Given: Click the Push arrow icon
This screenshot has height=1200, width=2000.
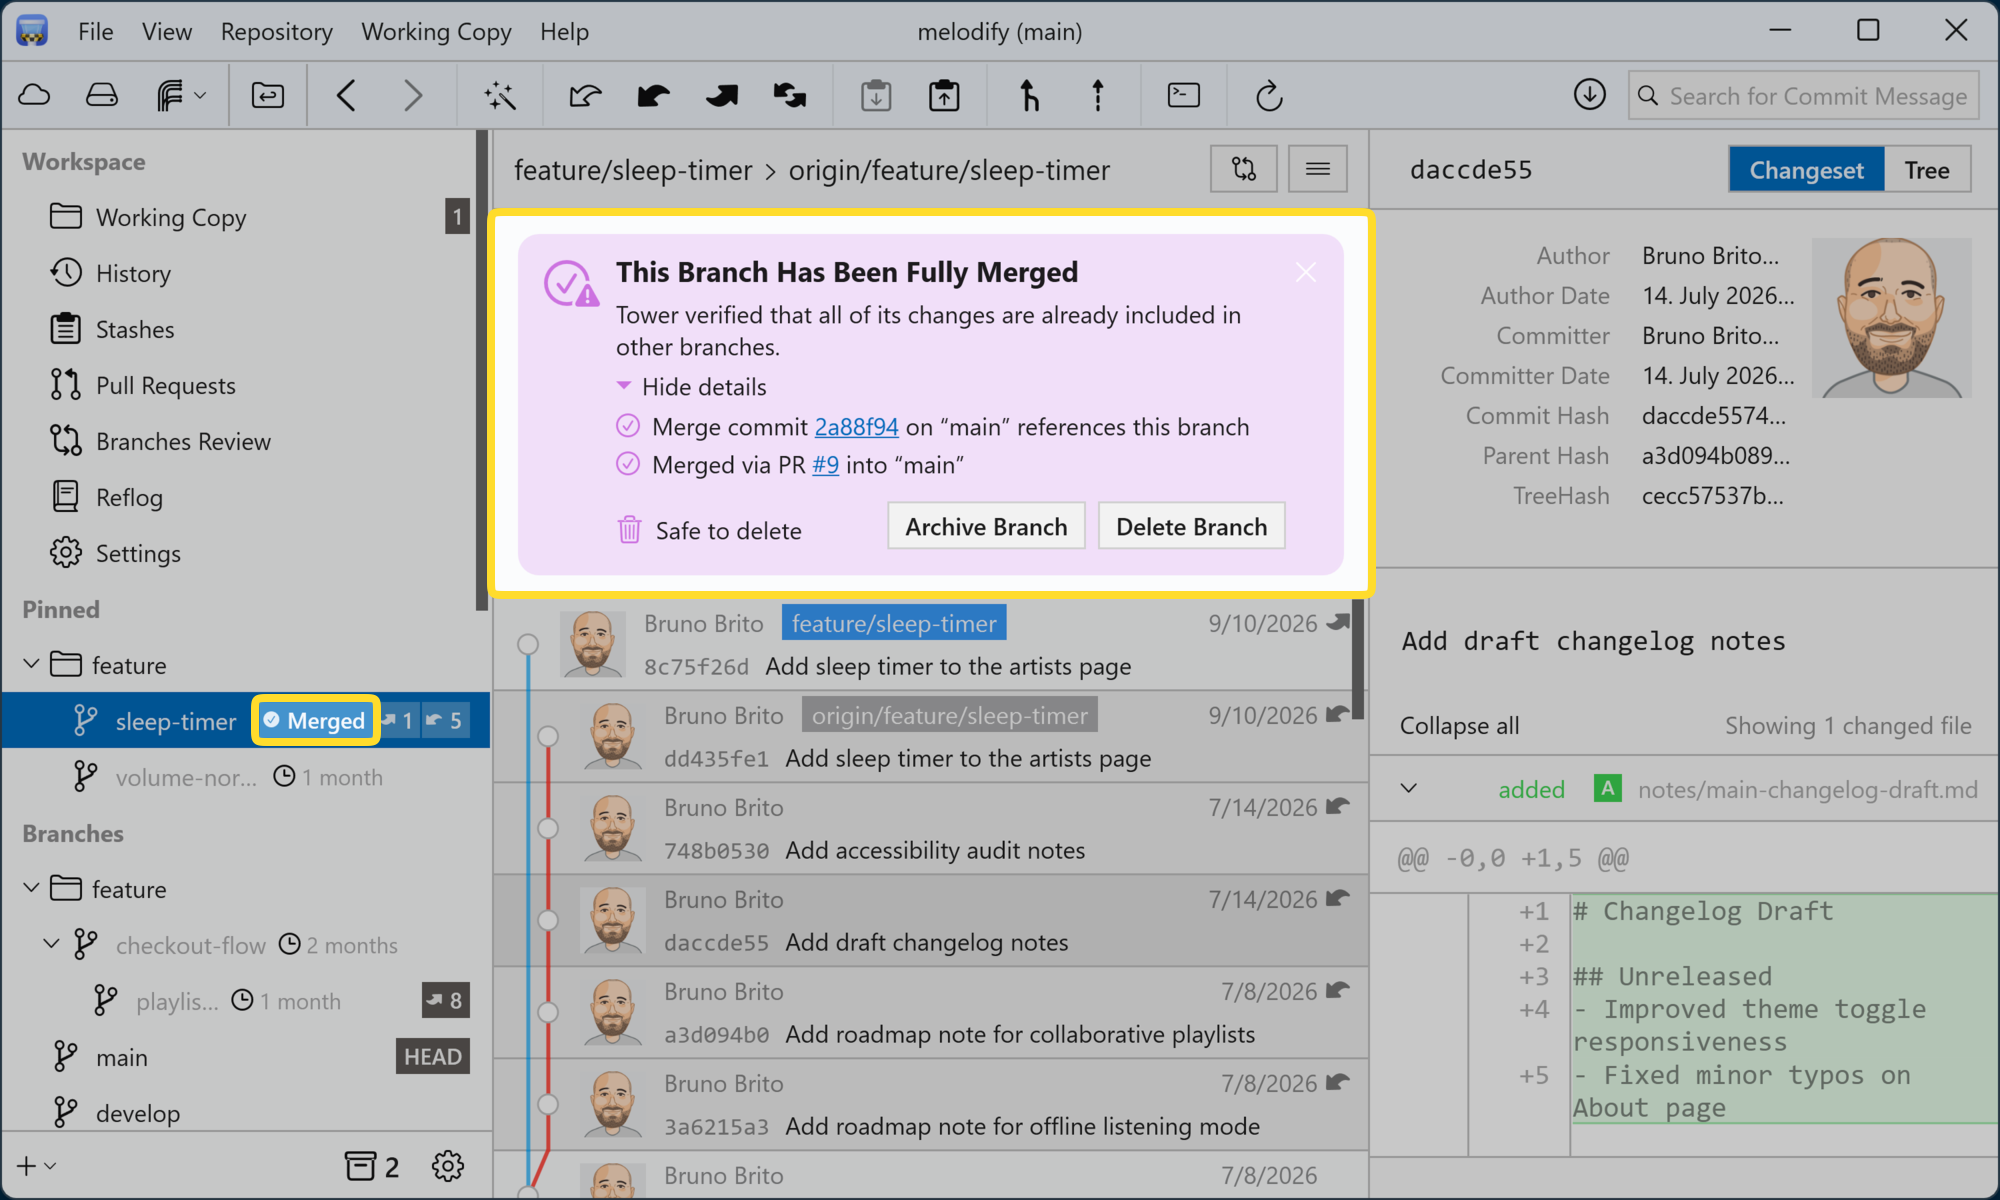Looking at the screenshot, I should [721, 96].
